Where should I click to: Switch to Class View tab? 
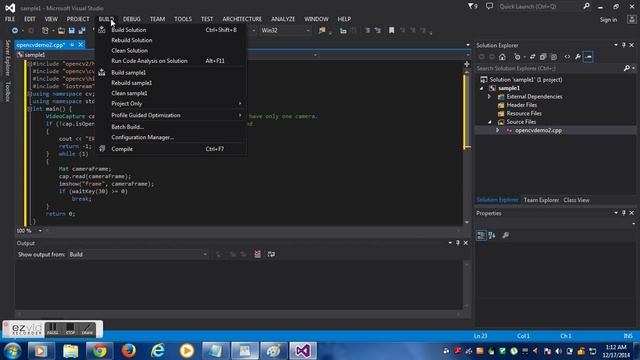point(576,200)
